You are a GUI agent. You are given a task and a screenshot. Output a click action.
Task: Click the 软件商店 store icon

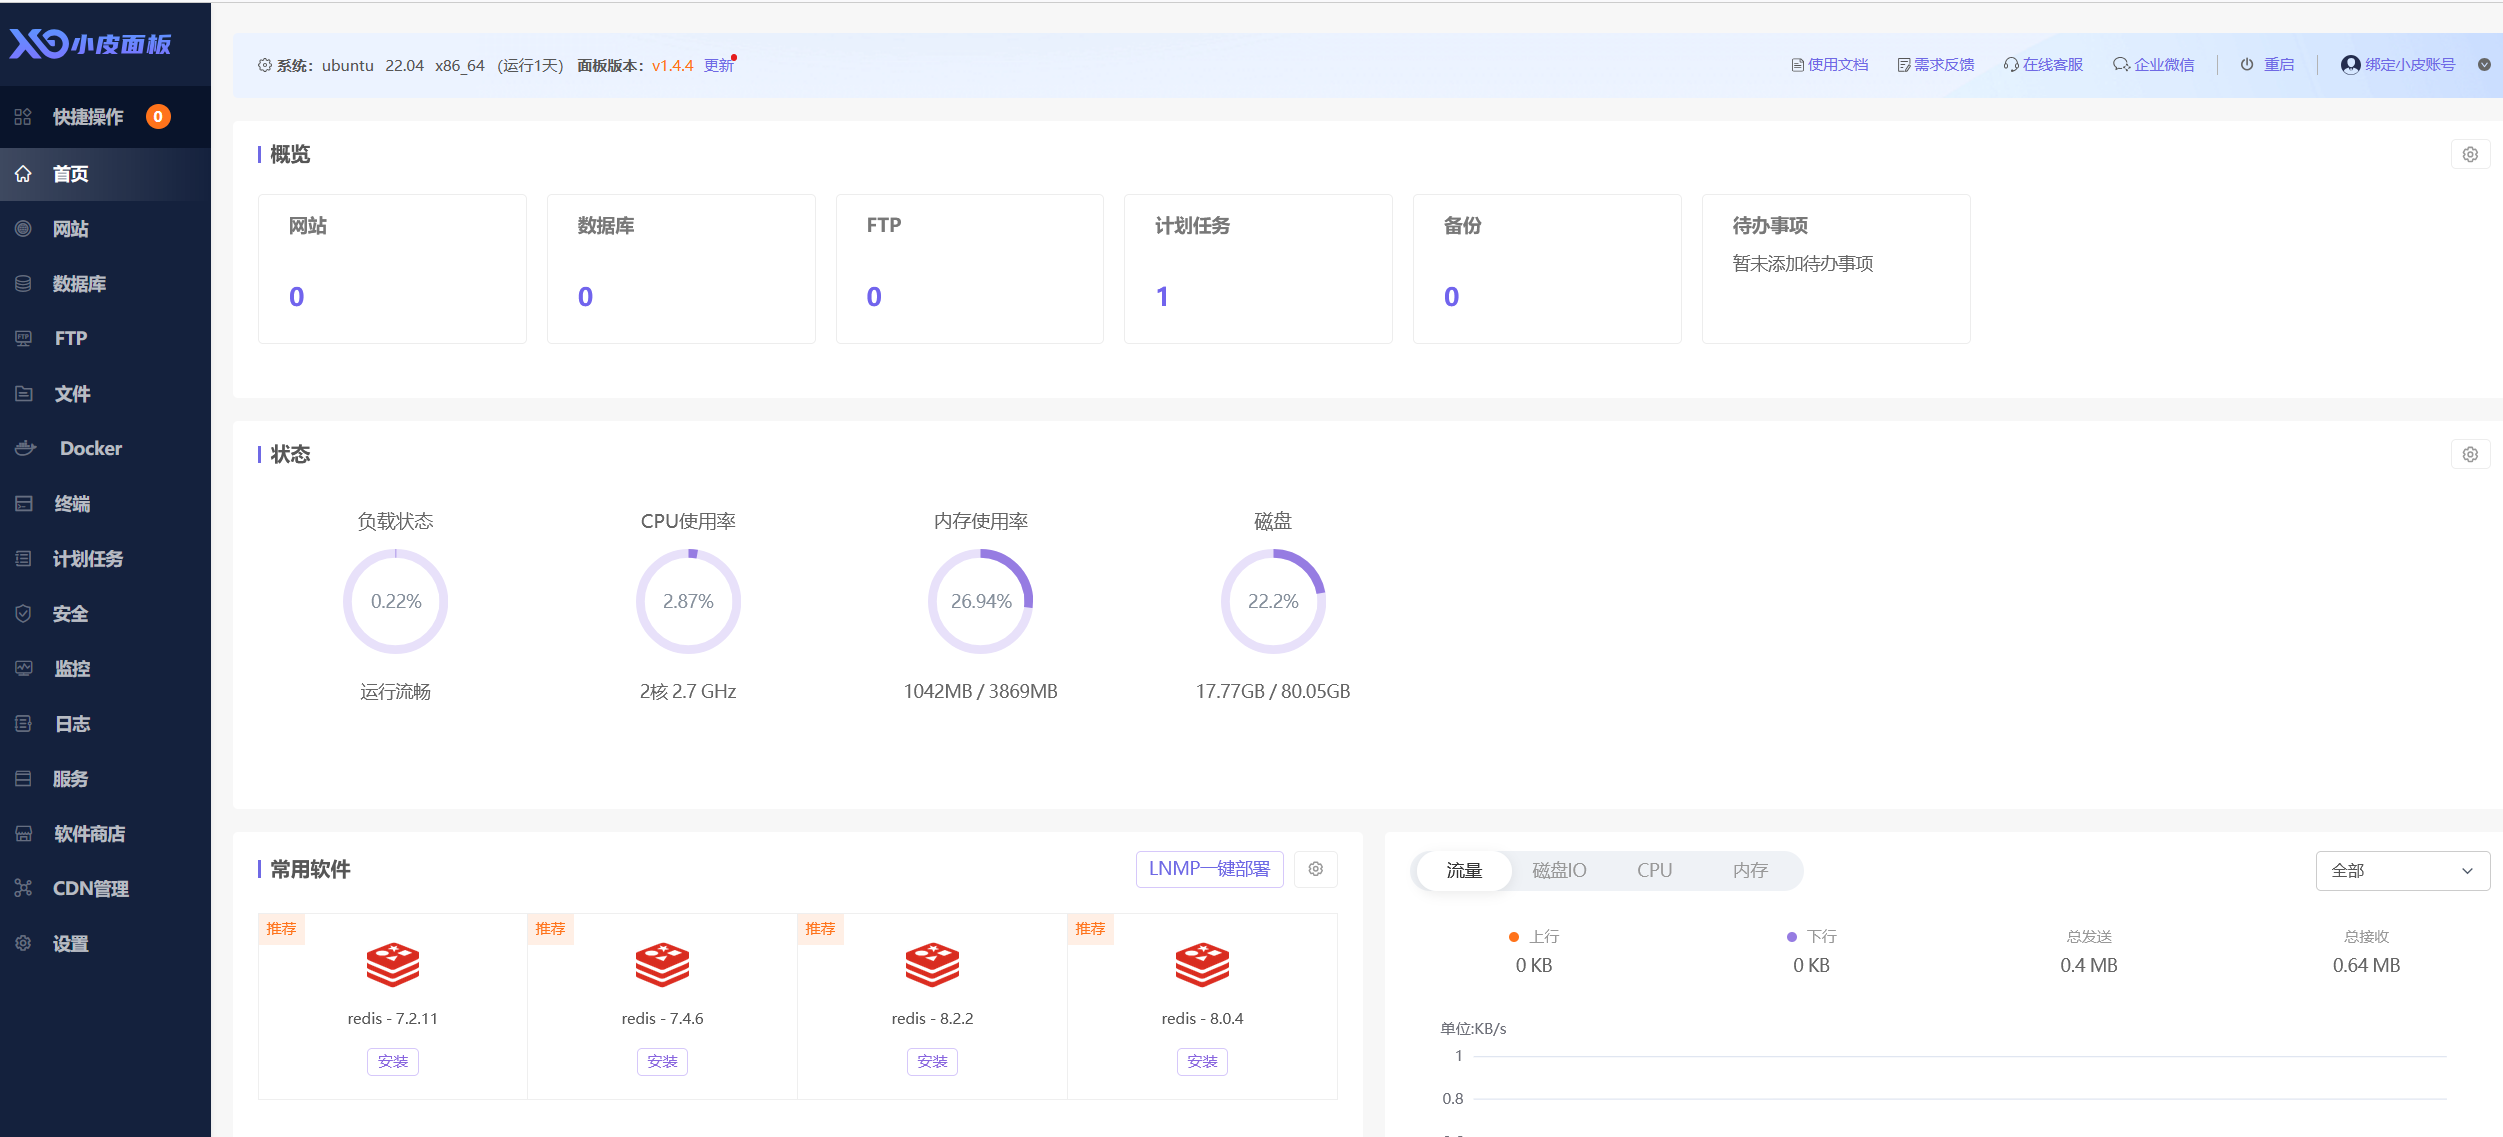[23, 834]
